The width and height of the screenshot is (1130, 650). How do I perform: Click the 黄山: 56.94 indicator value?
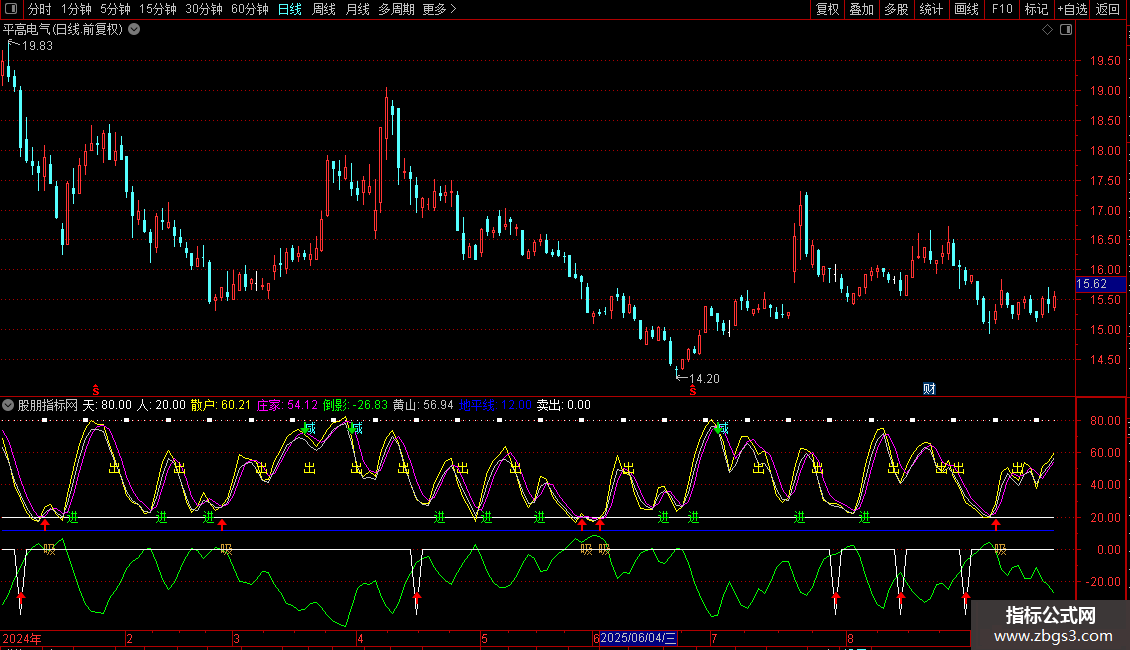[x=423, y=405]
